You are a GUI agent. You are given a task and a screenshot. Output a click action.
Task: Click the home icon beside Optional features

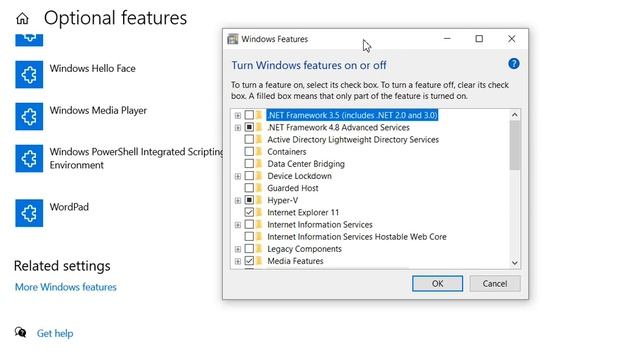tap(22, 18)
